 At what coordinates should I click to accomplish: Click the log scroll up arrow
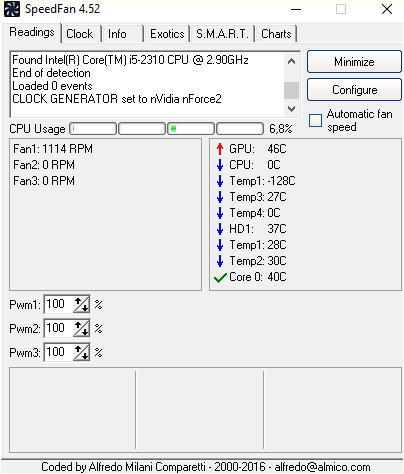coord(291,61)
